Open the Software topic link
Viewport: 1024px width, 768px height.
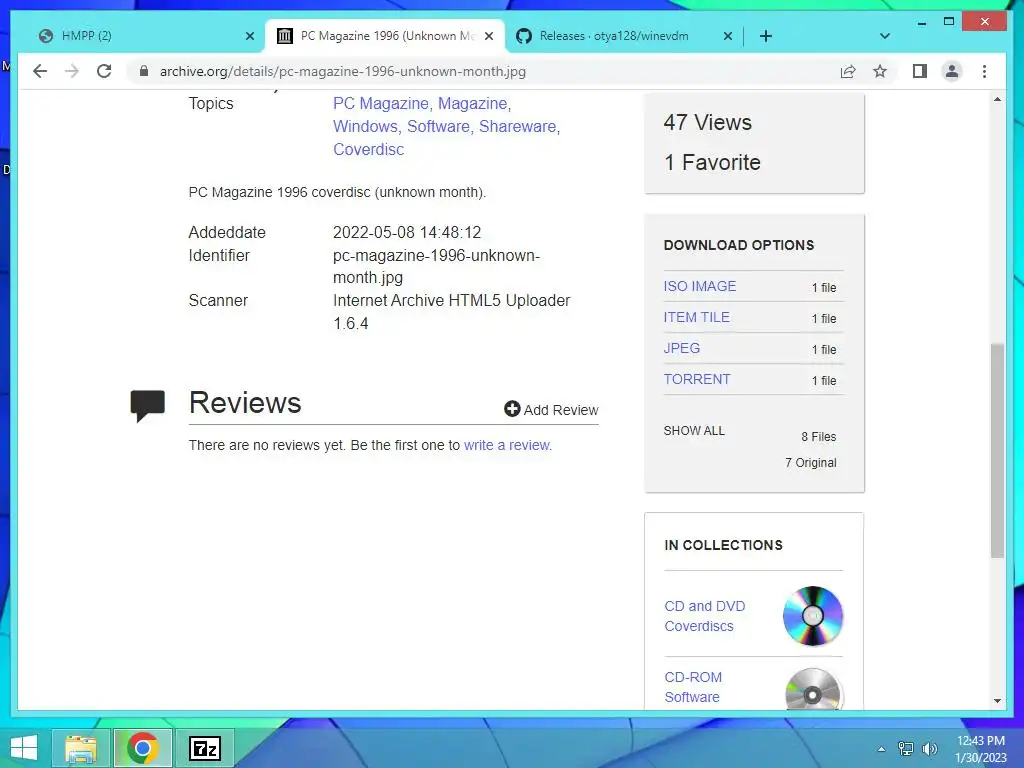[438, 126]
